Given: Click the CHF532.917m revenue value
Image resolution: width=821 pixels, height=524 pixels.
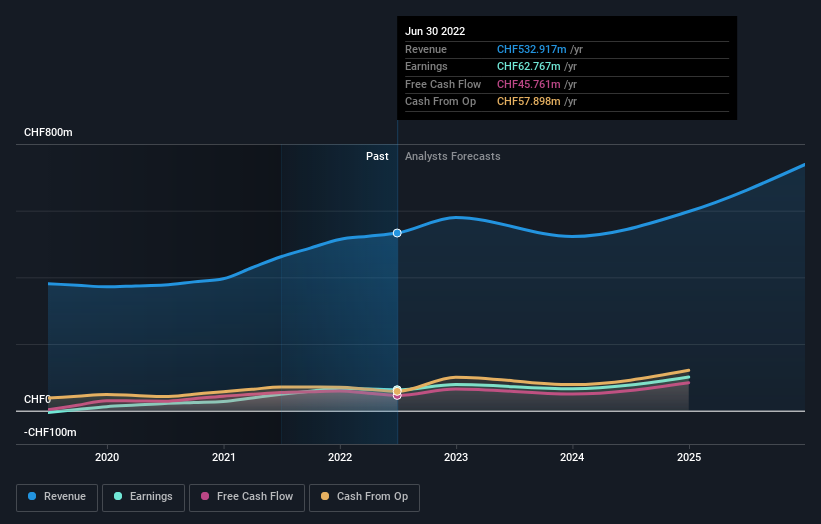Looking at the screenshot, I should (x=531, y=49).
